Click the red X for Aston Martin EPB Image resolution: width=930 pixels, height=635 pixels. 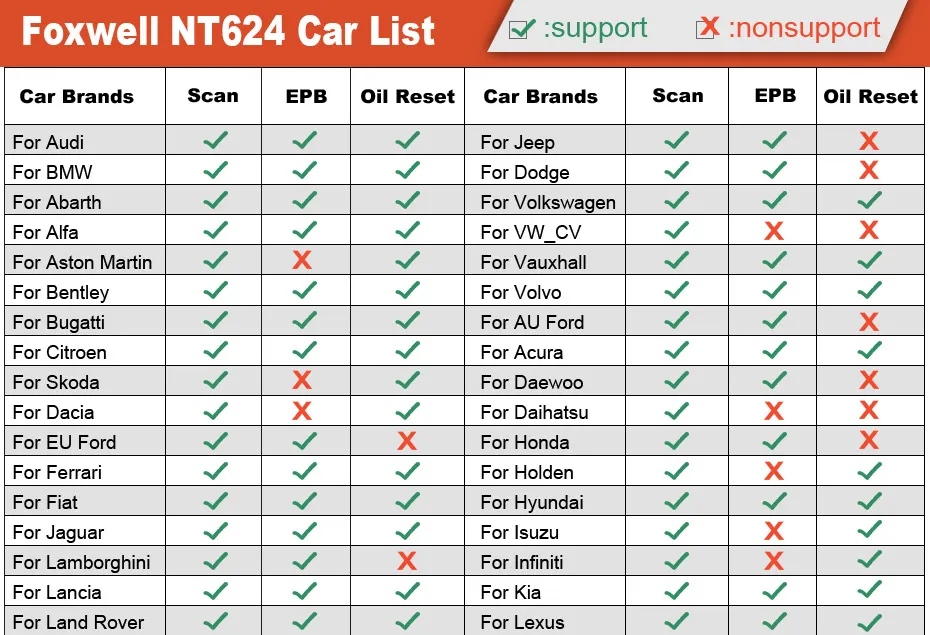tap(302, 260)
